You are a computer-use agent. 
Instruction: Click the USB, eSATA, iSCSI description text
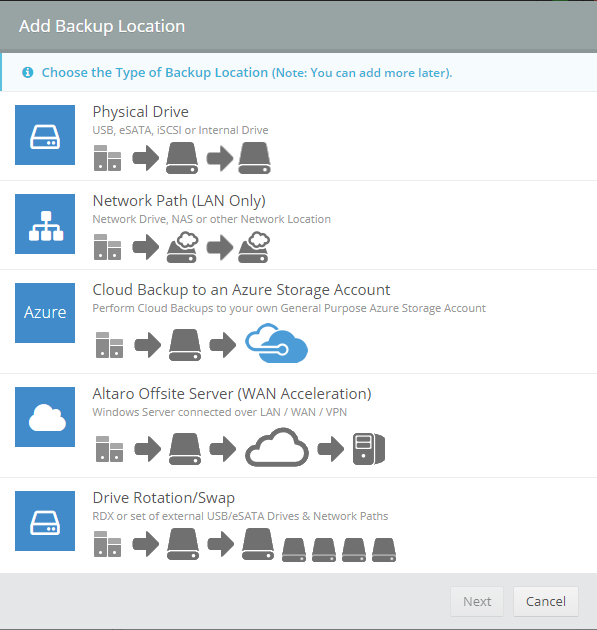180,130
